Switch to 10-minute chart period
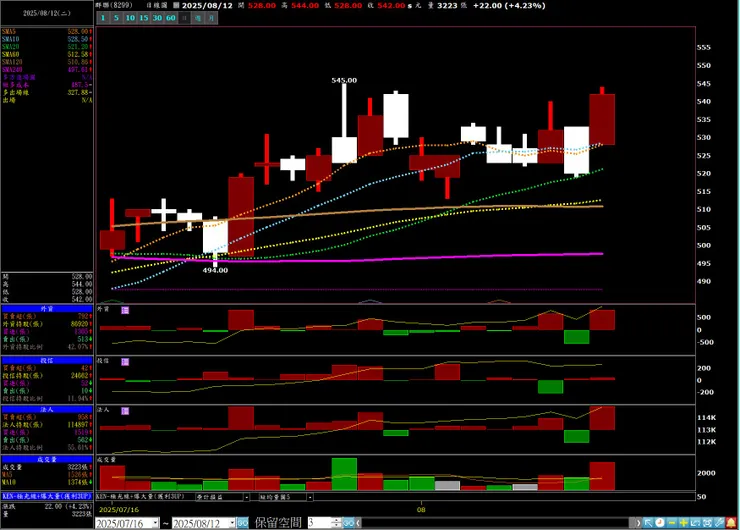 coord(130,18)
